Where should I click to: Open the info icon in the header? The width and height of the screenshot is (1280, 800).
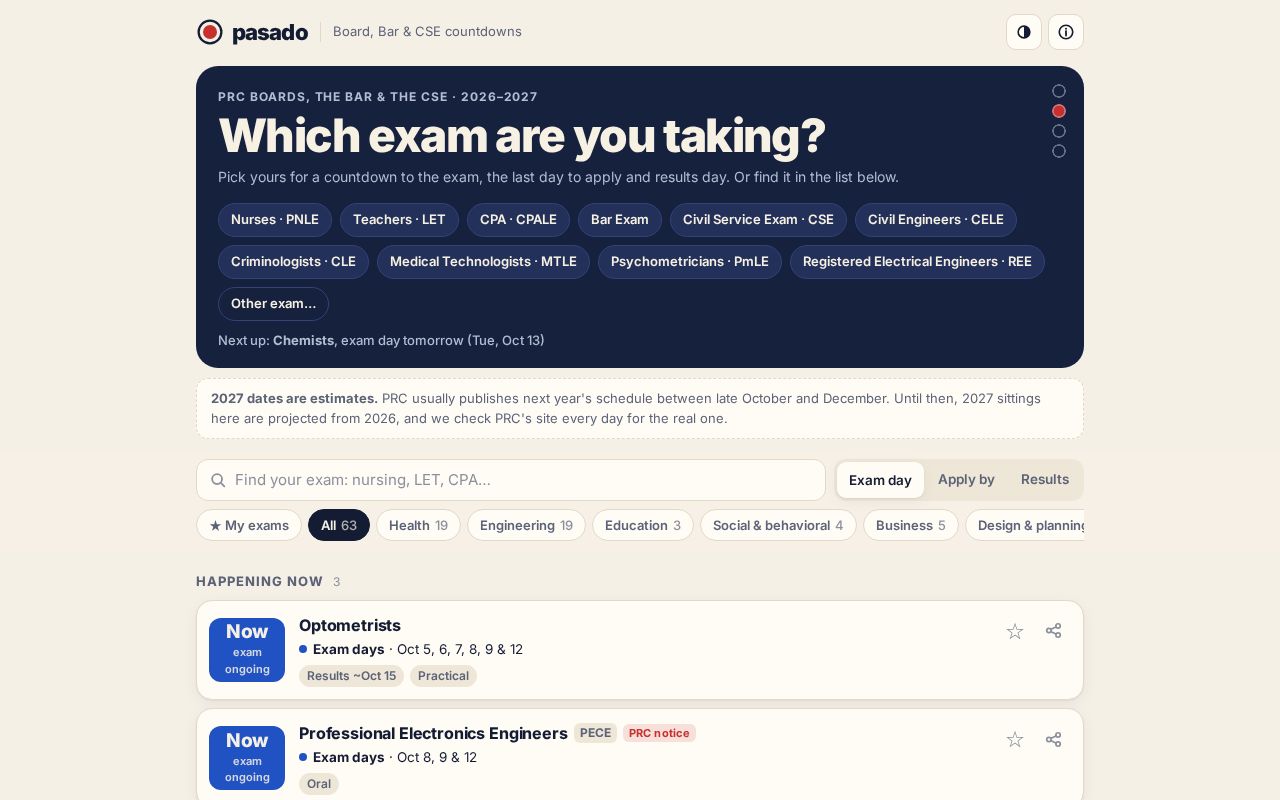(x=1066, y=32)
